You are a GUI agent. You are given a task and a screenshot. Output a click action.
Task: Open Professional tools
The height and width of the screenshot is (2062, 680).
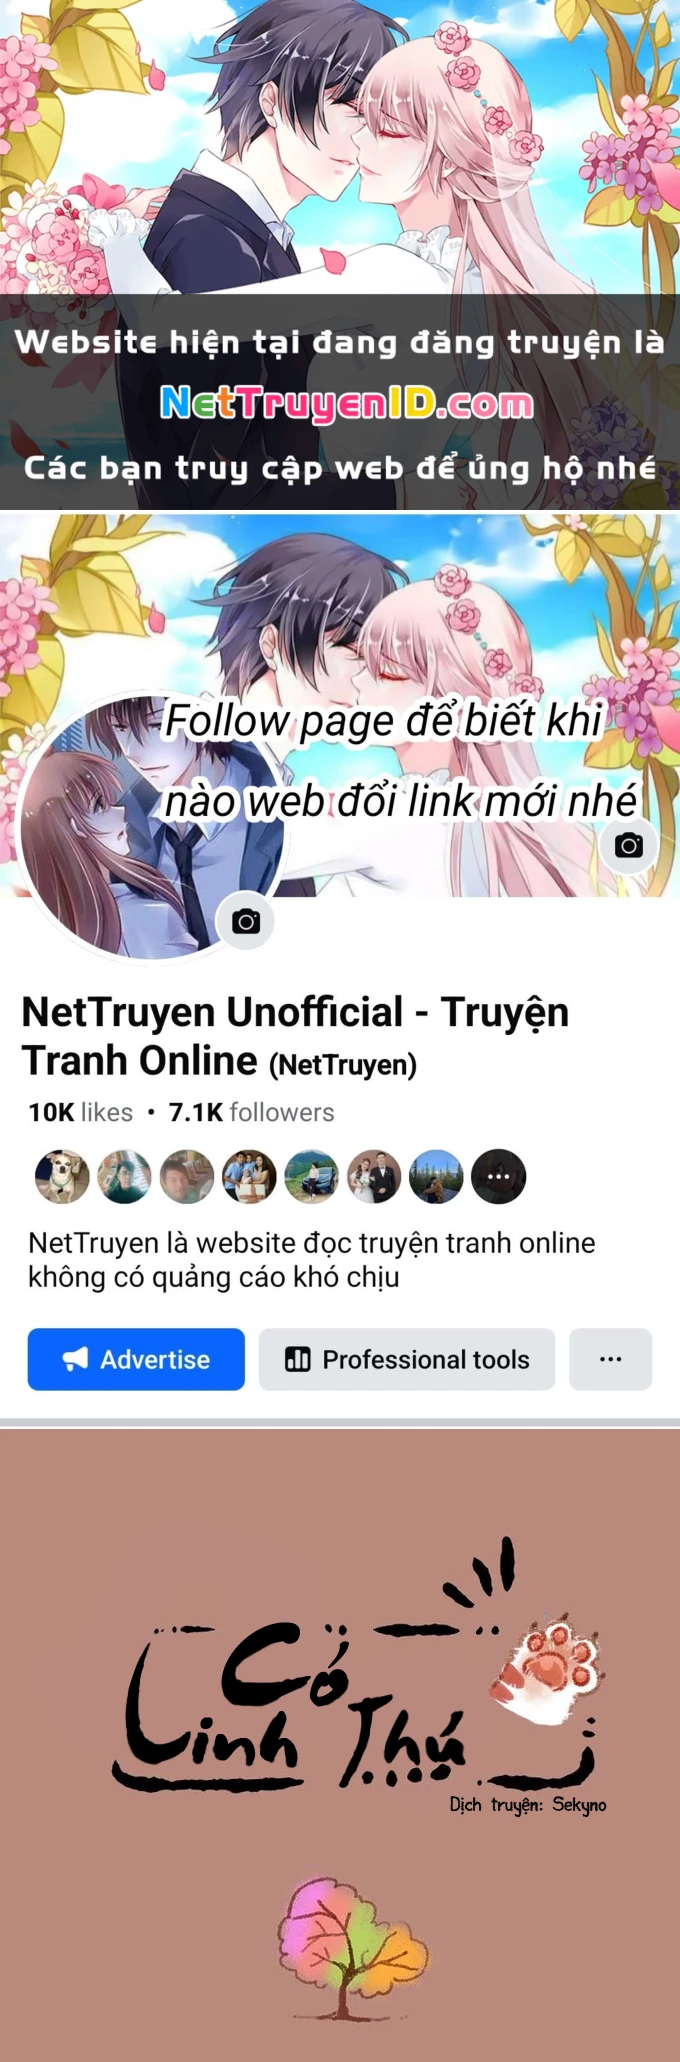(407, 1359)
